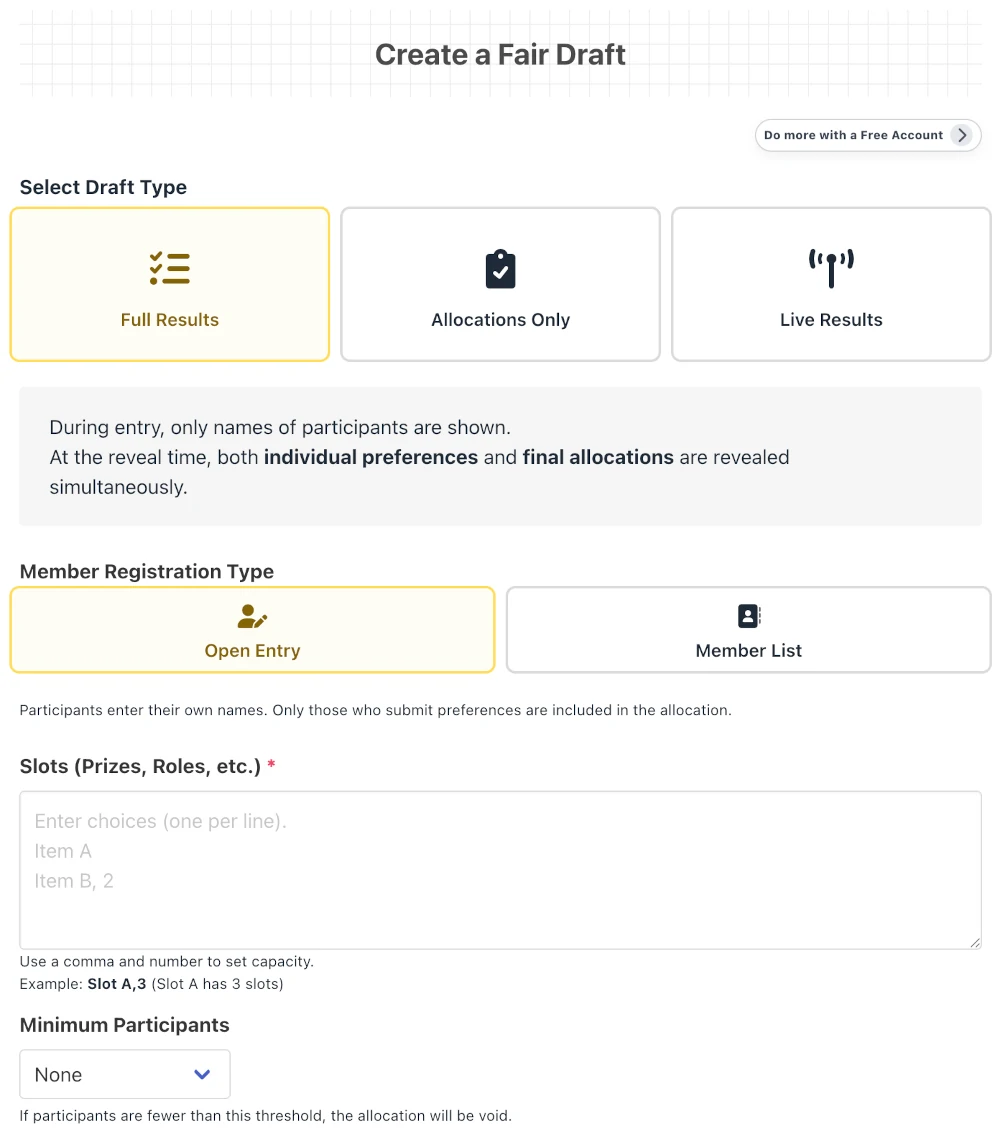Click the Live Results broadcast tower icon
Screen dimensions: 1000x1132
tap(831, 268)
